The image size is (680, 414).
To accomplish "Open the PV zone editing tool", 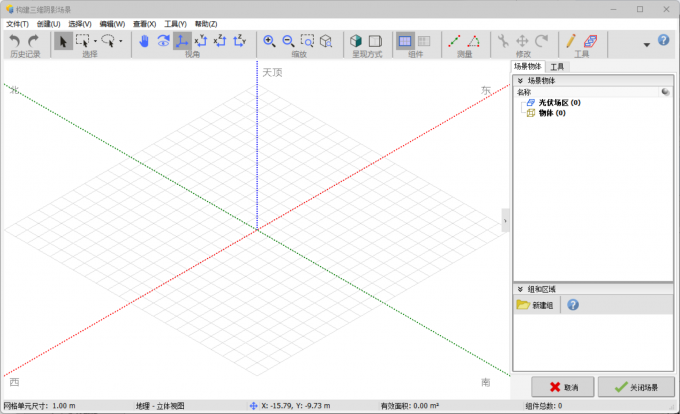I will pyautogui.click(x=591, y=41).
